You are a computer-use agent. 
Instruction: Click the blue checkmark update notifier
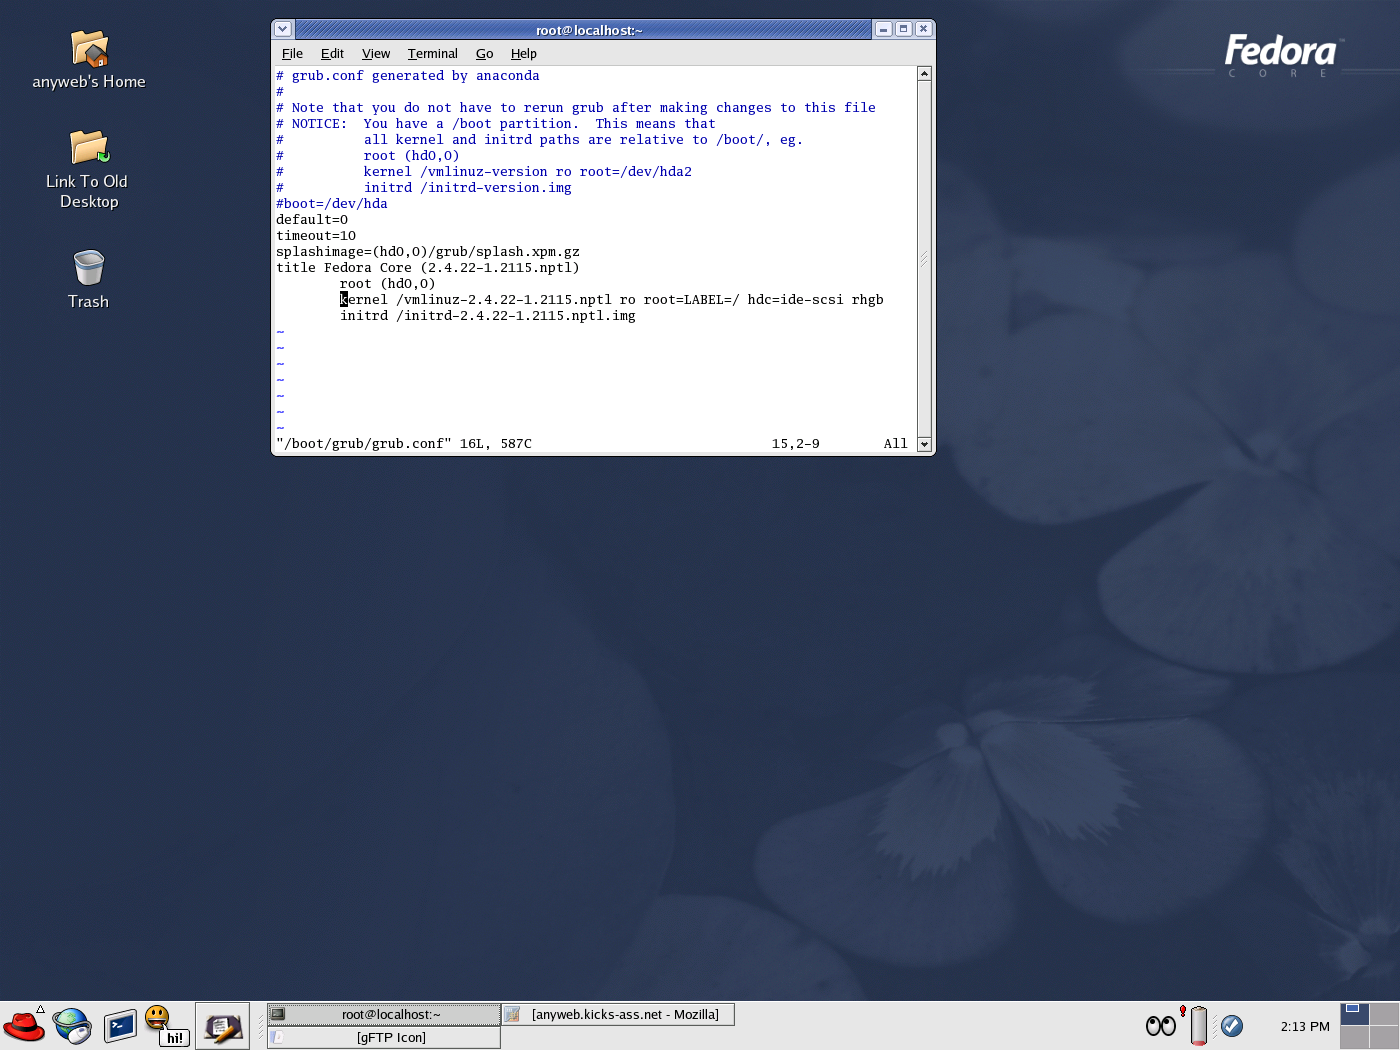(1232, 1026)
